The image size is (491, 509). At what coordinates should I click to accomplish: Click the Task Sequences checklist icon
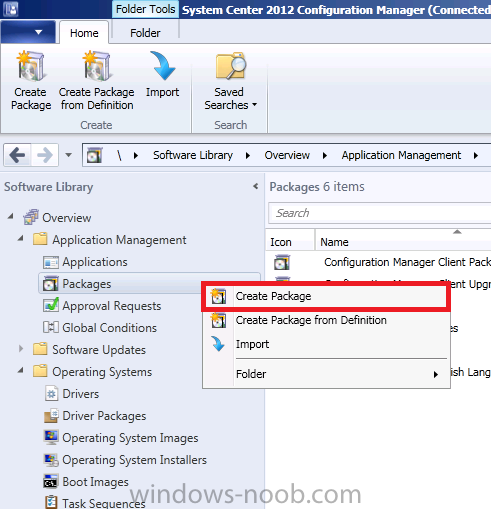click(x=51, y=502)
